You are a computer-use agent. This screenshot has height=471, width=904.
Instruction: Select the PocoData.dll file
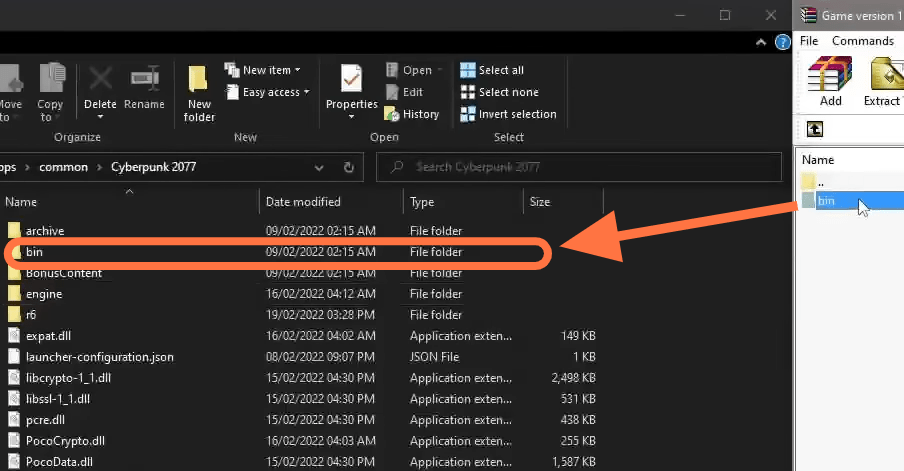59,462
